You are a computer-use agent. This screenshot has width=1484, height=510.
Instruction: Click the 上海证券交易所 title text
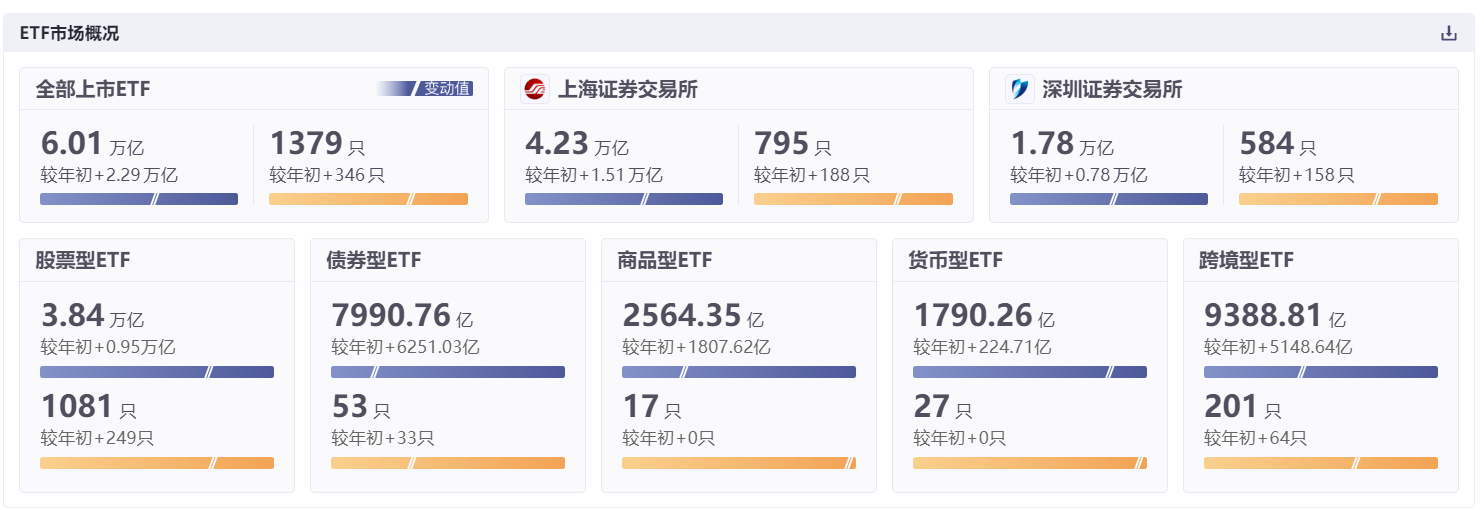627,89
